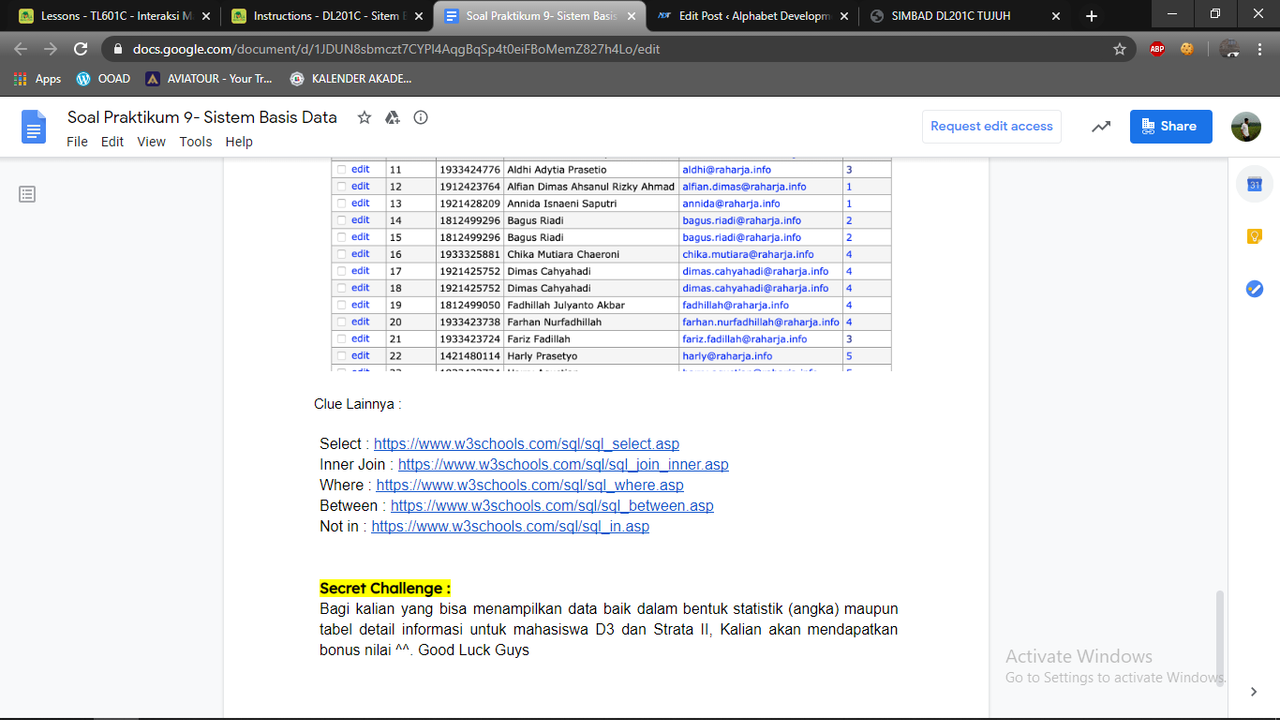
Task: Open the OOAD bookmark
Action: [x=104, y=78]
